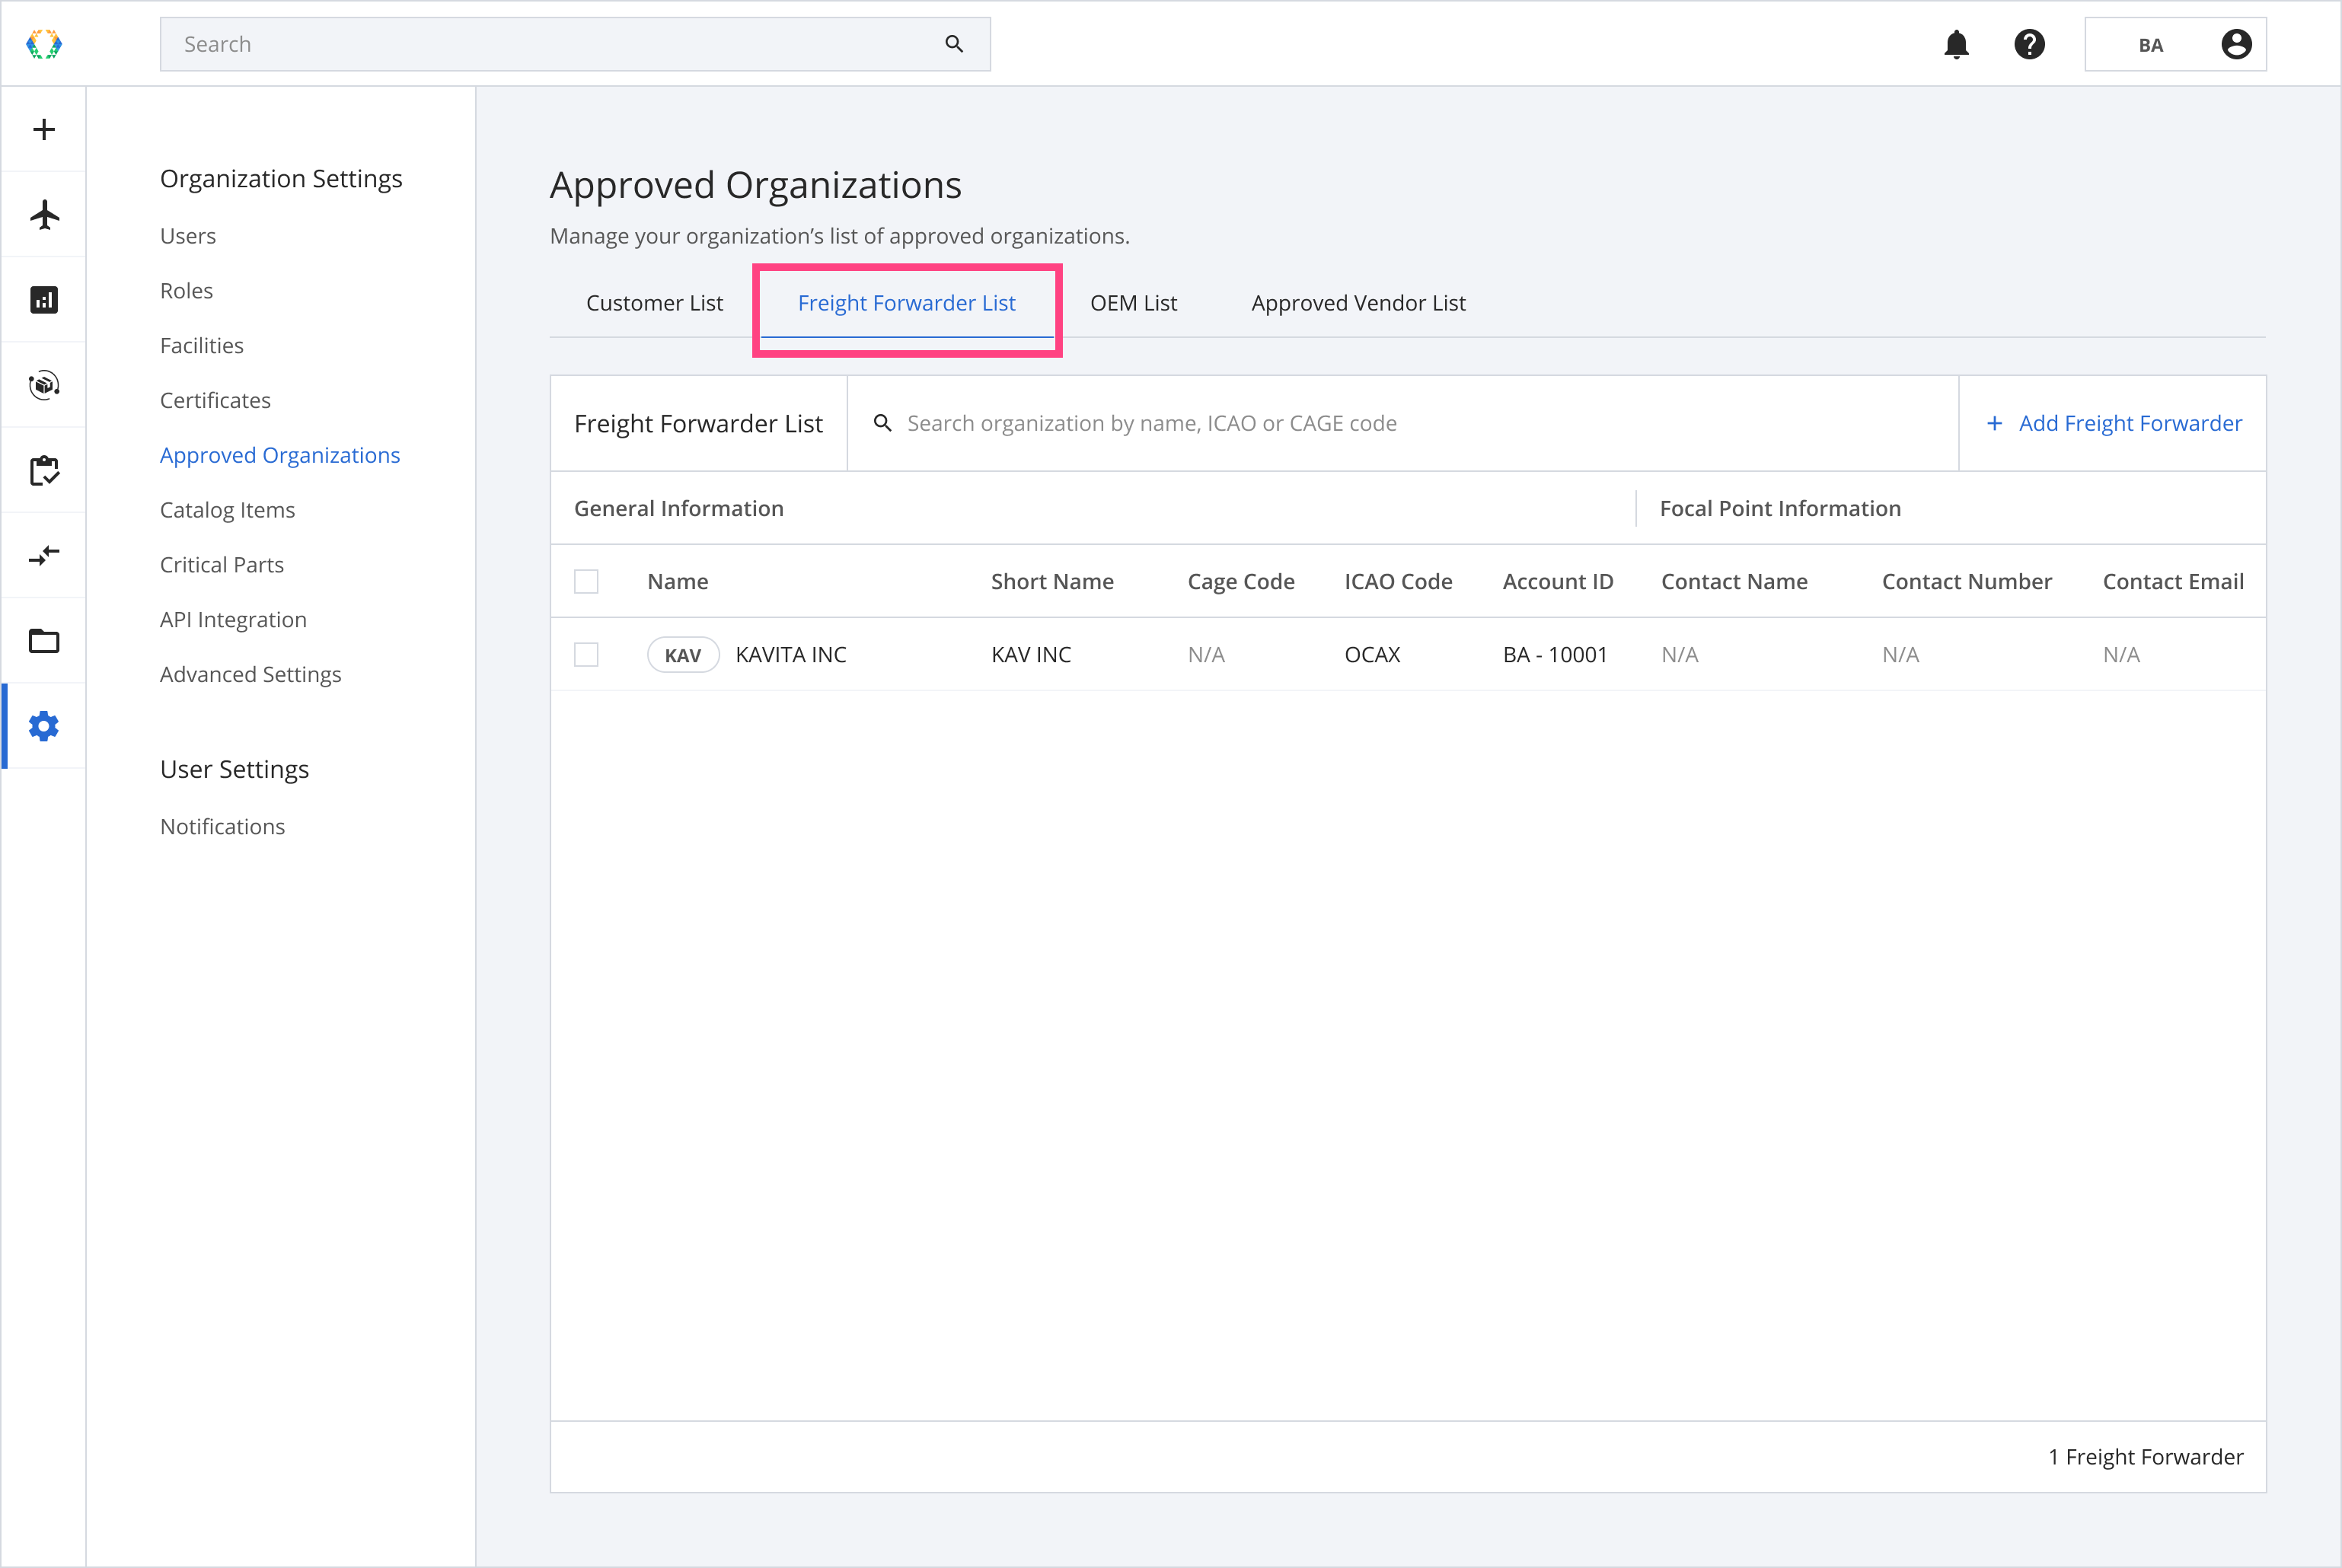Click the Short Name column header

(1052, 581)
